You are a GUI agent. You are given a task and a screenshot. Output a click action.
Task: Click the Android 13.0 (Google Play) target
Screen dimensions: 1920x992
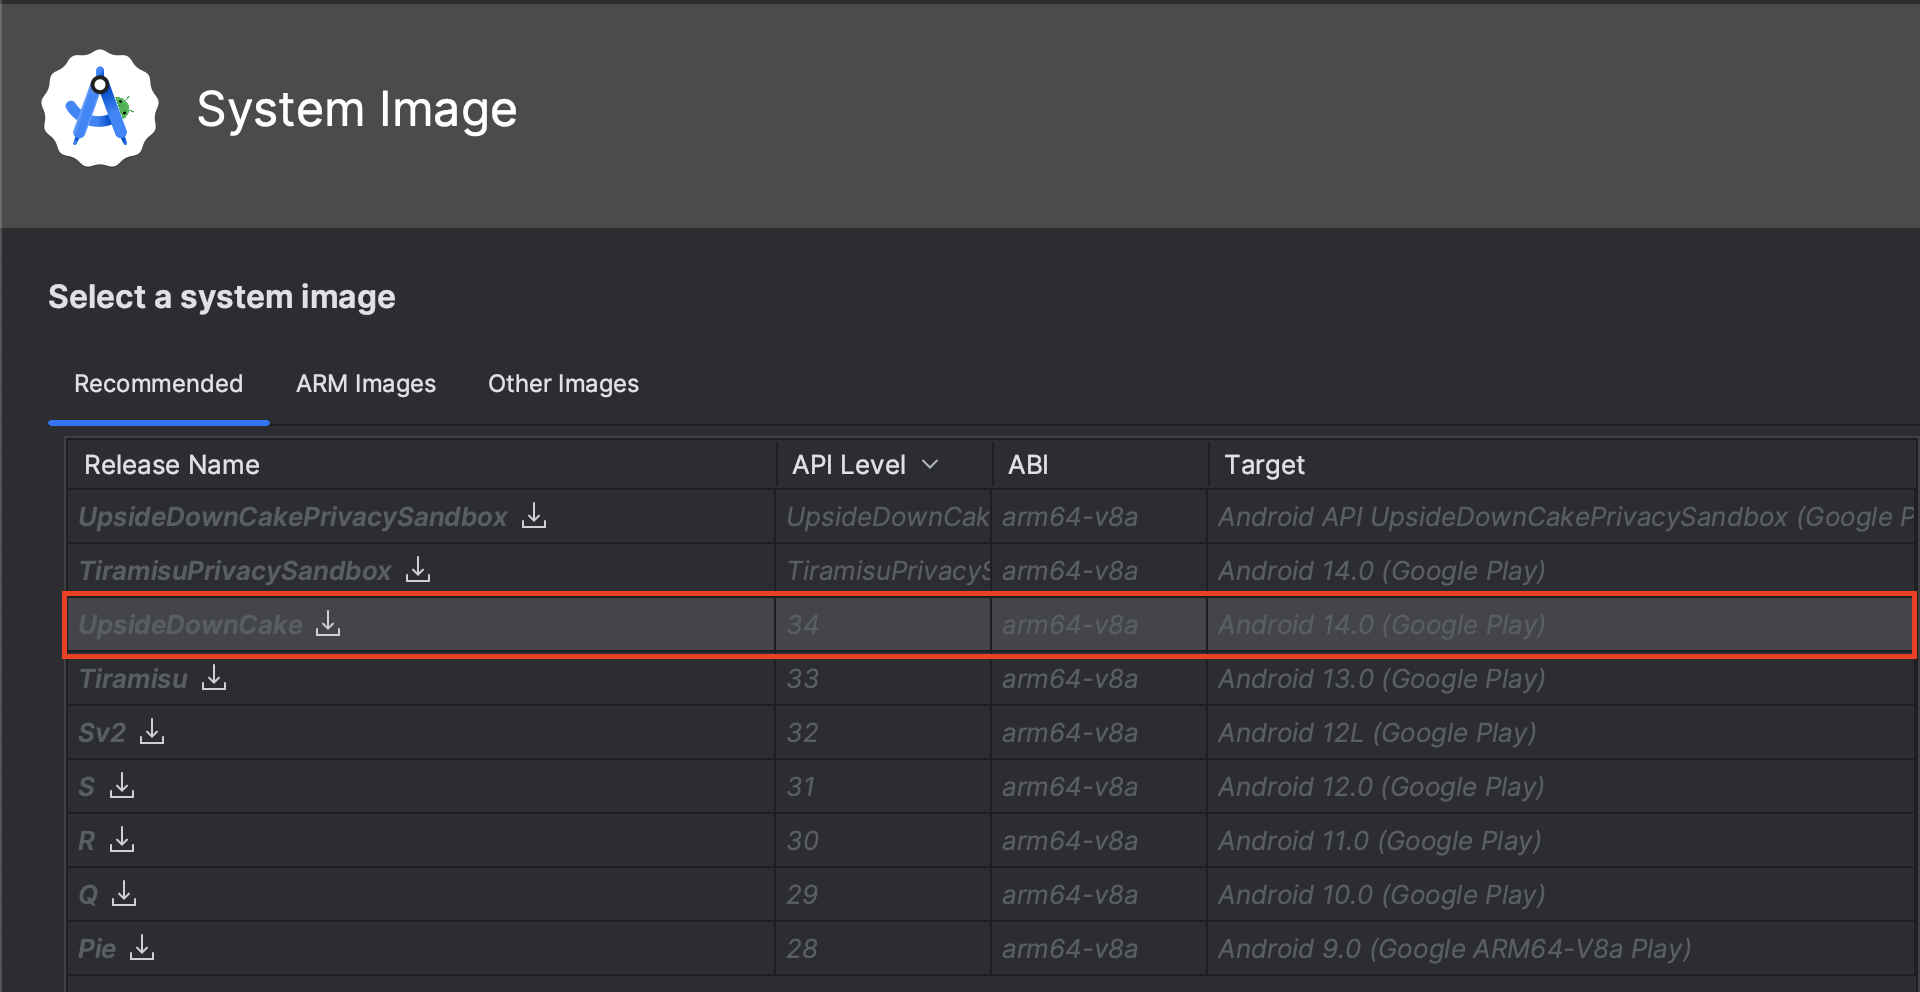[1381, 679]
